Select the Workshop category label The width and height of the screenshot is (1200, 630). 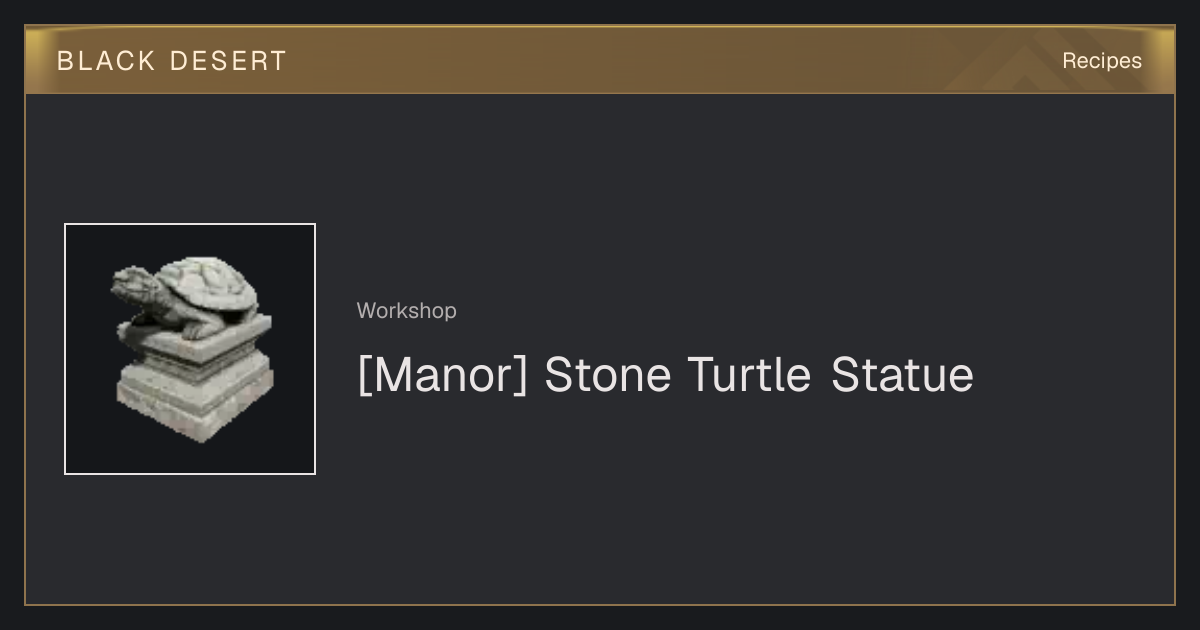pos(406,311)
